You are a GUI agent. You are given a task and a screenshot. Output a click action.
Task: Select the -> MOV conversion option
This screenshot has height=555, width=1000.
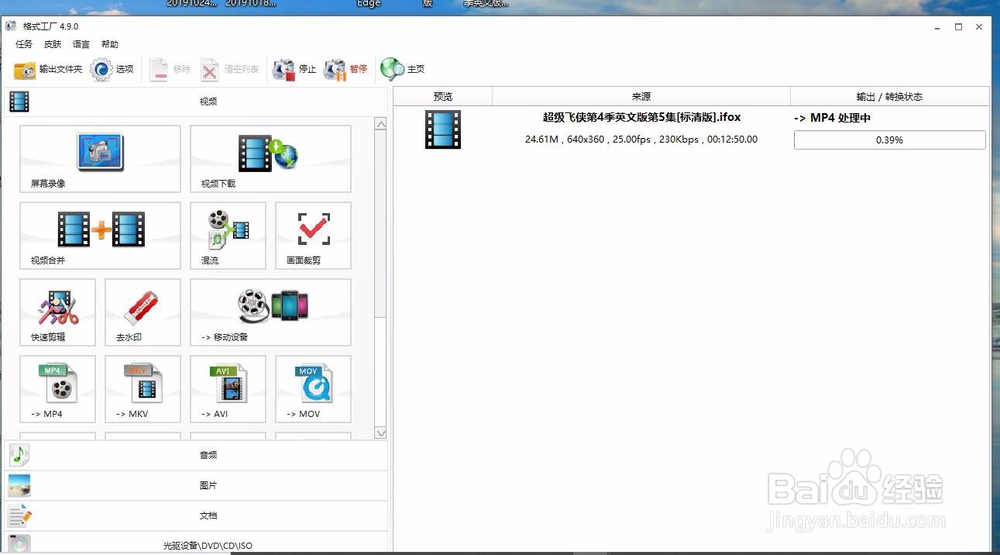click(x=313, y=389)
